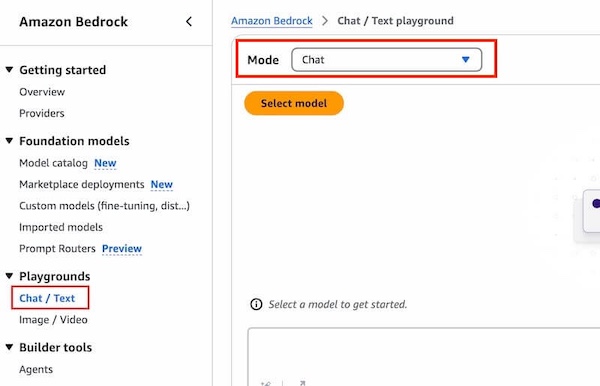
Task: Open the Providers page
Action: pos(42,113)
